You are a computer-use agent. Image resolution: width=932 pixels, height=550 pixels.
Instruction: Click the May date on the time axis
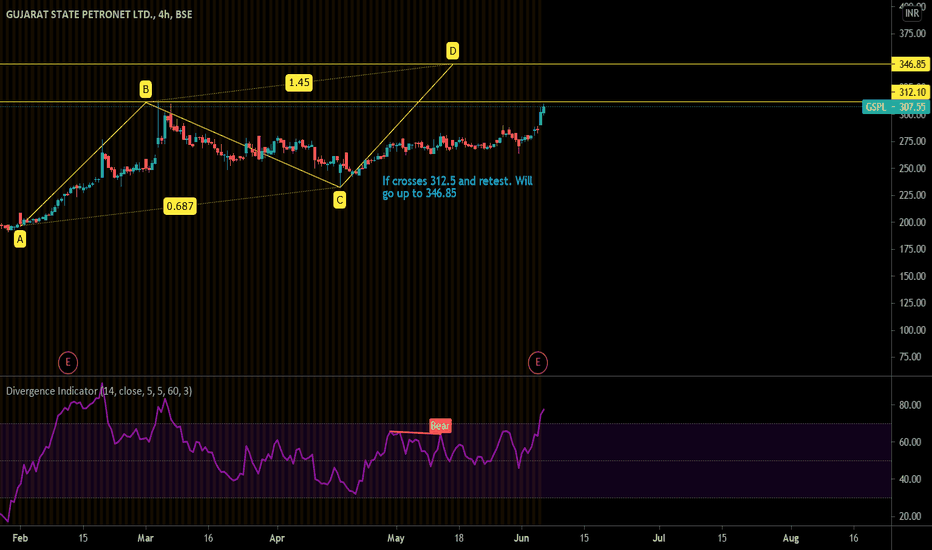[396, 538]
